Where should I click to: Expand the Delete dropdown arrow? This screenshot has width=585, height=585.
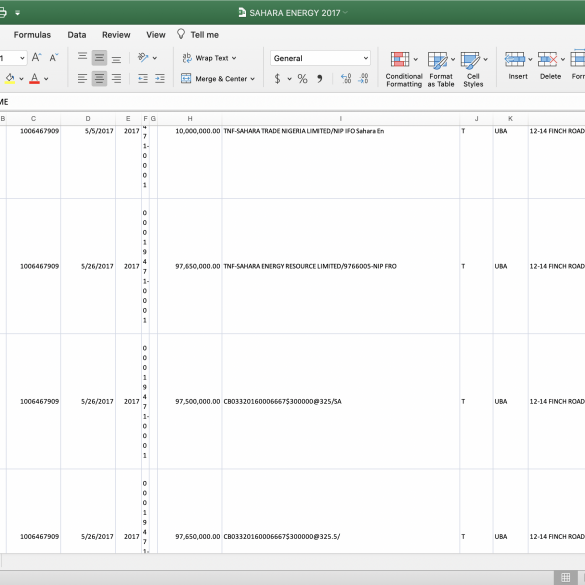click(563, 59)
